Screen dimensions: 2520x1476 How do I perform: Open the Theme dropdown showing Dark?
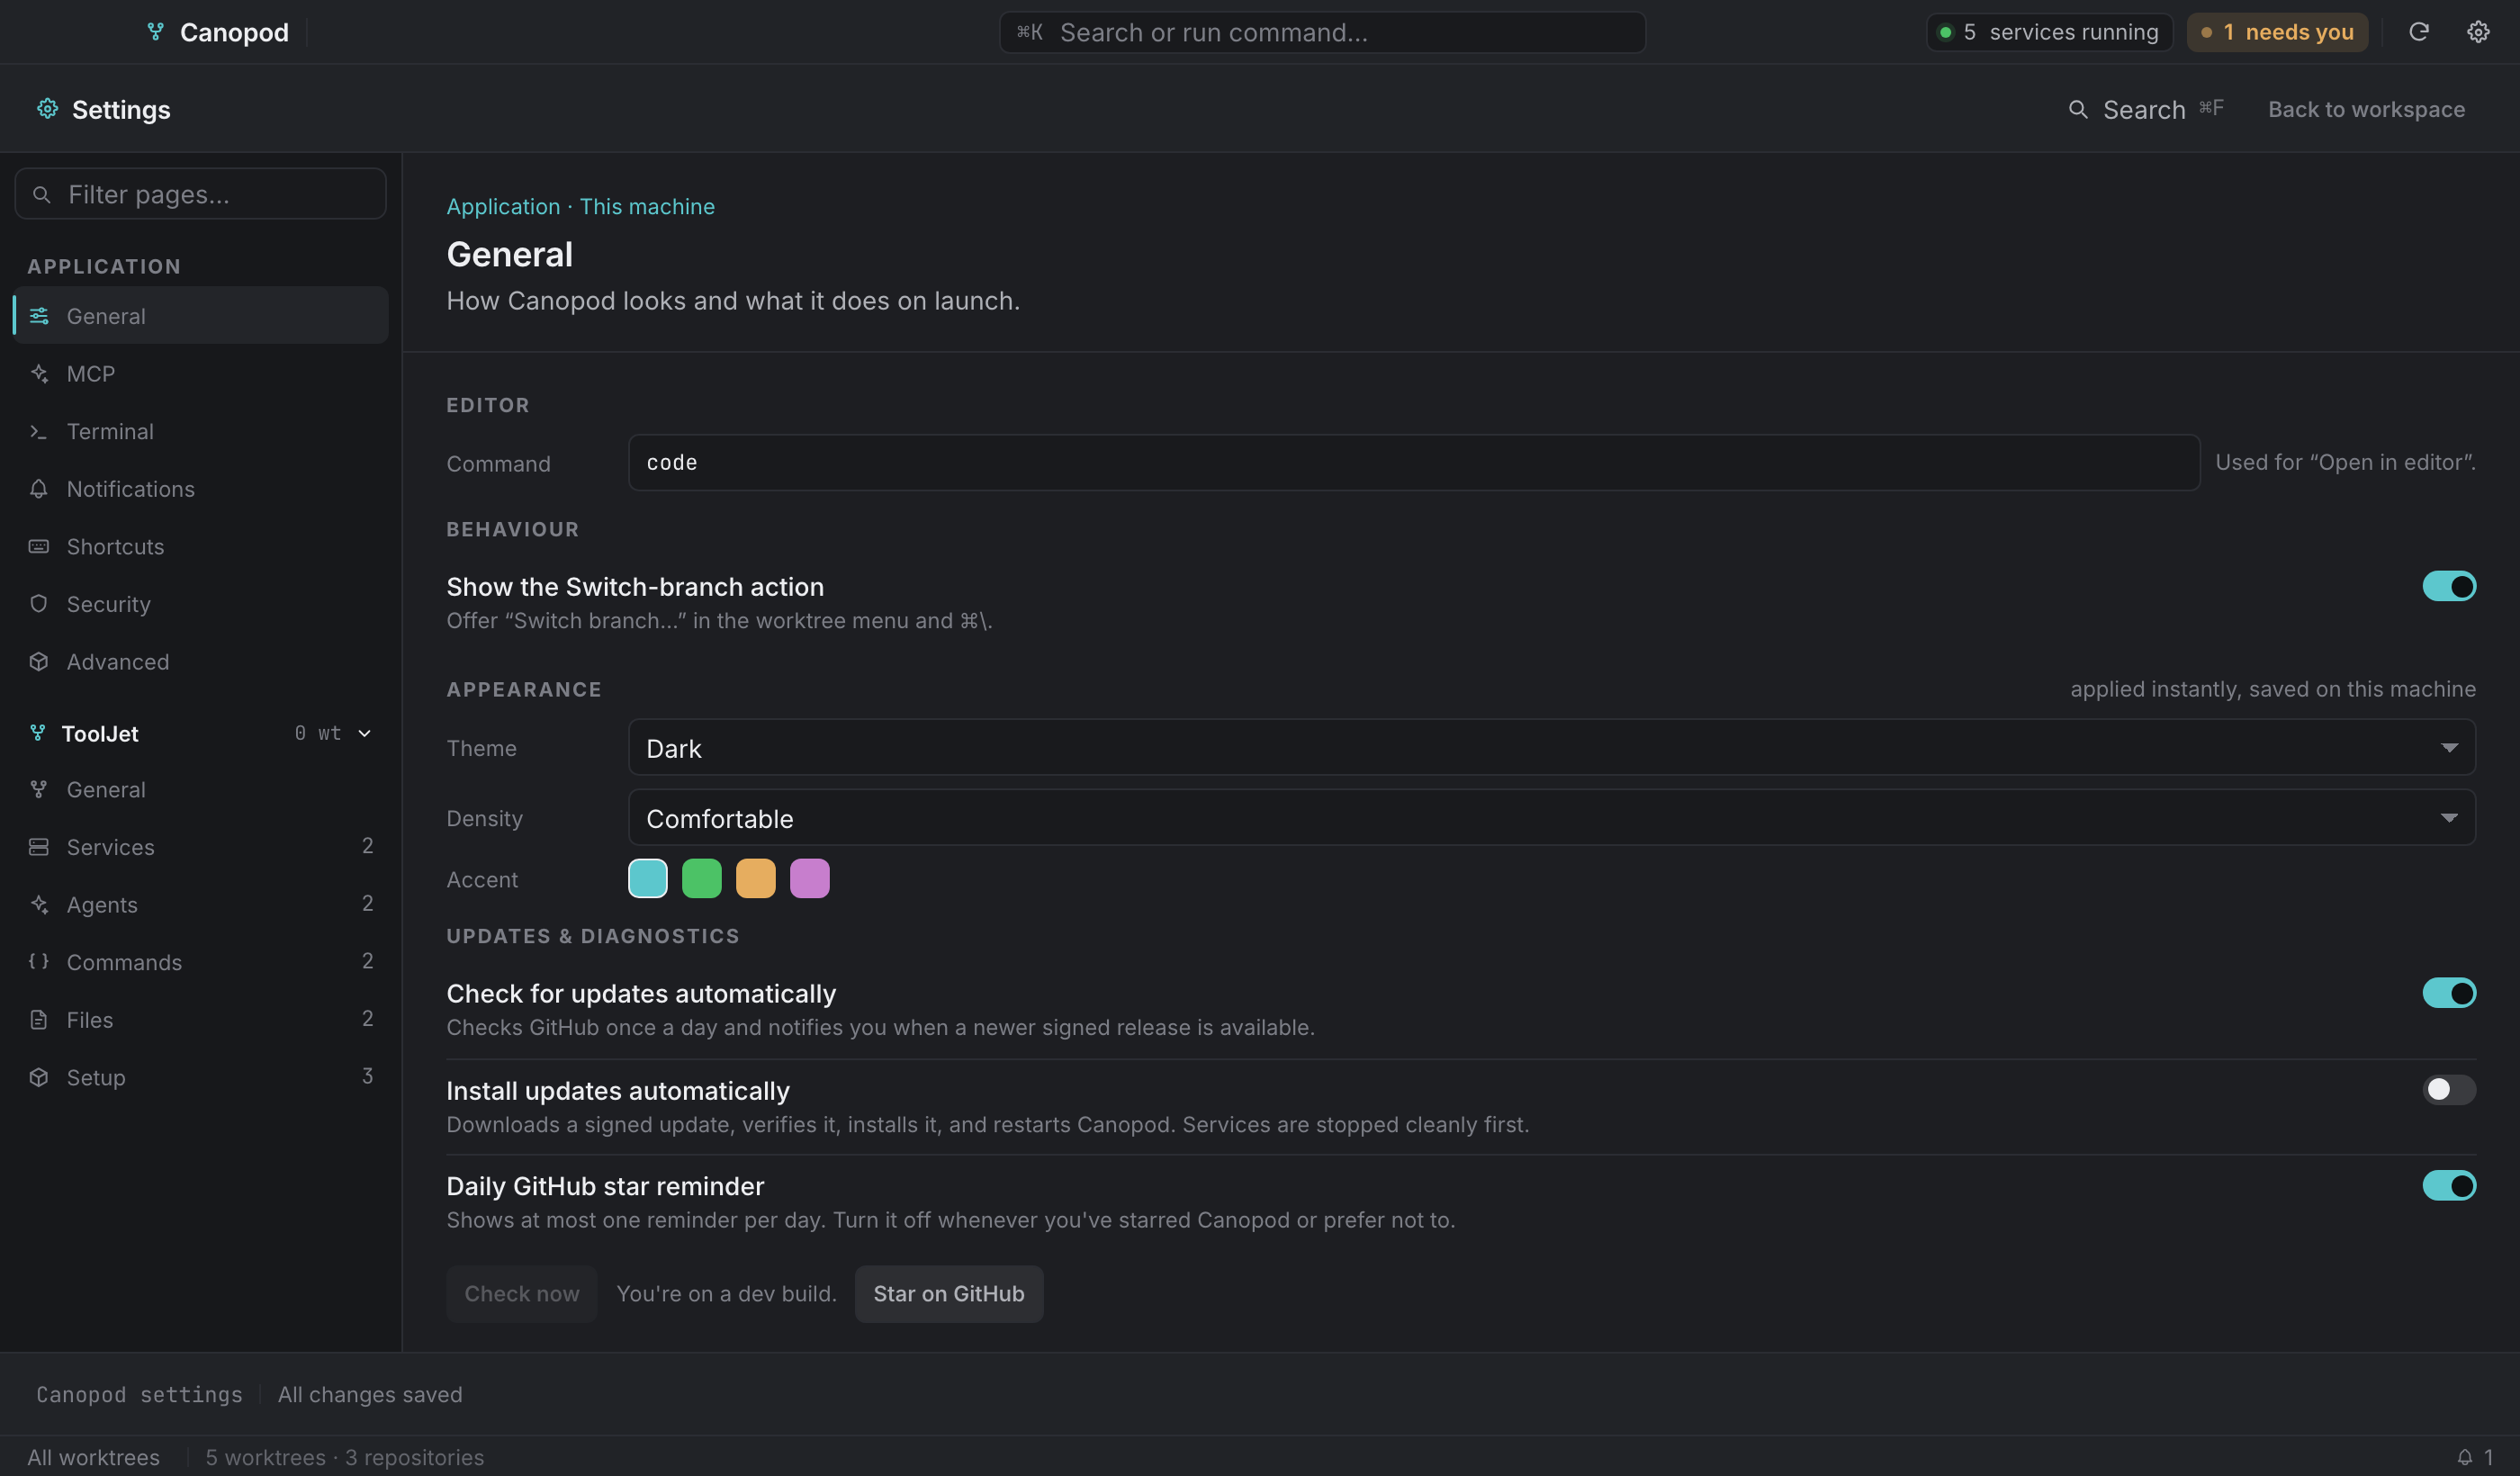pyautogui.click(x=1551, y=747)
